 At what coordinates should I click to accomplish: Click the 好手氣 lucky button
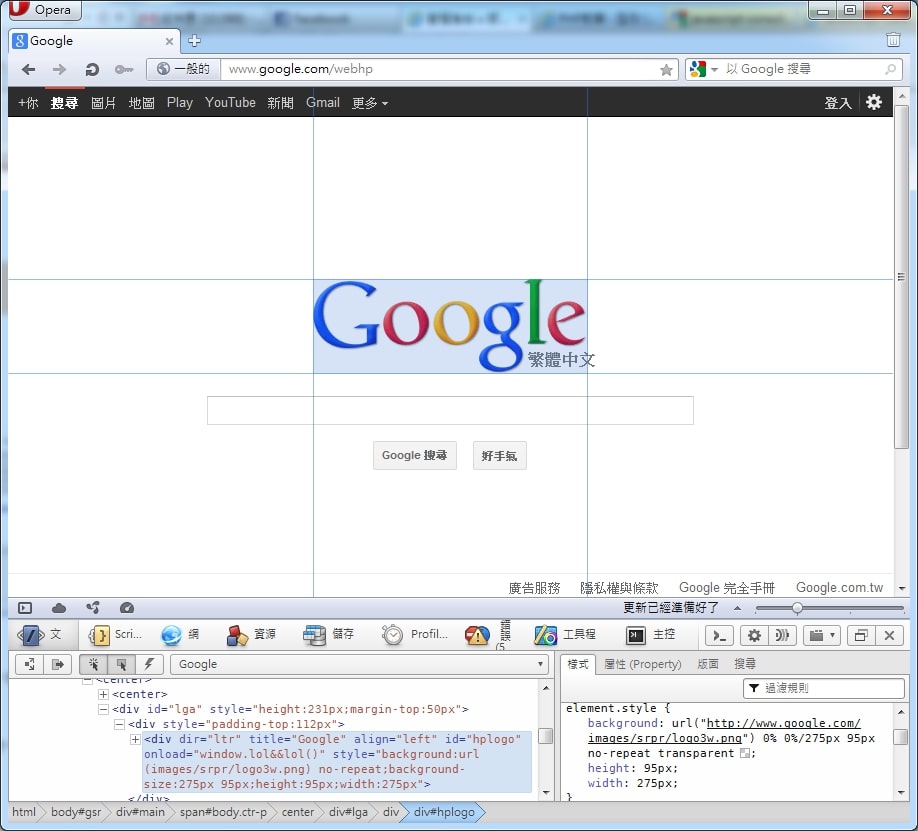499,456
